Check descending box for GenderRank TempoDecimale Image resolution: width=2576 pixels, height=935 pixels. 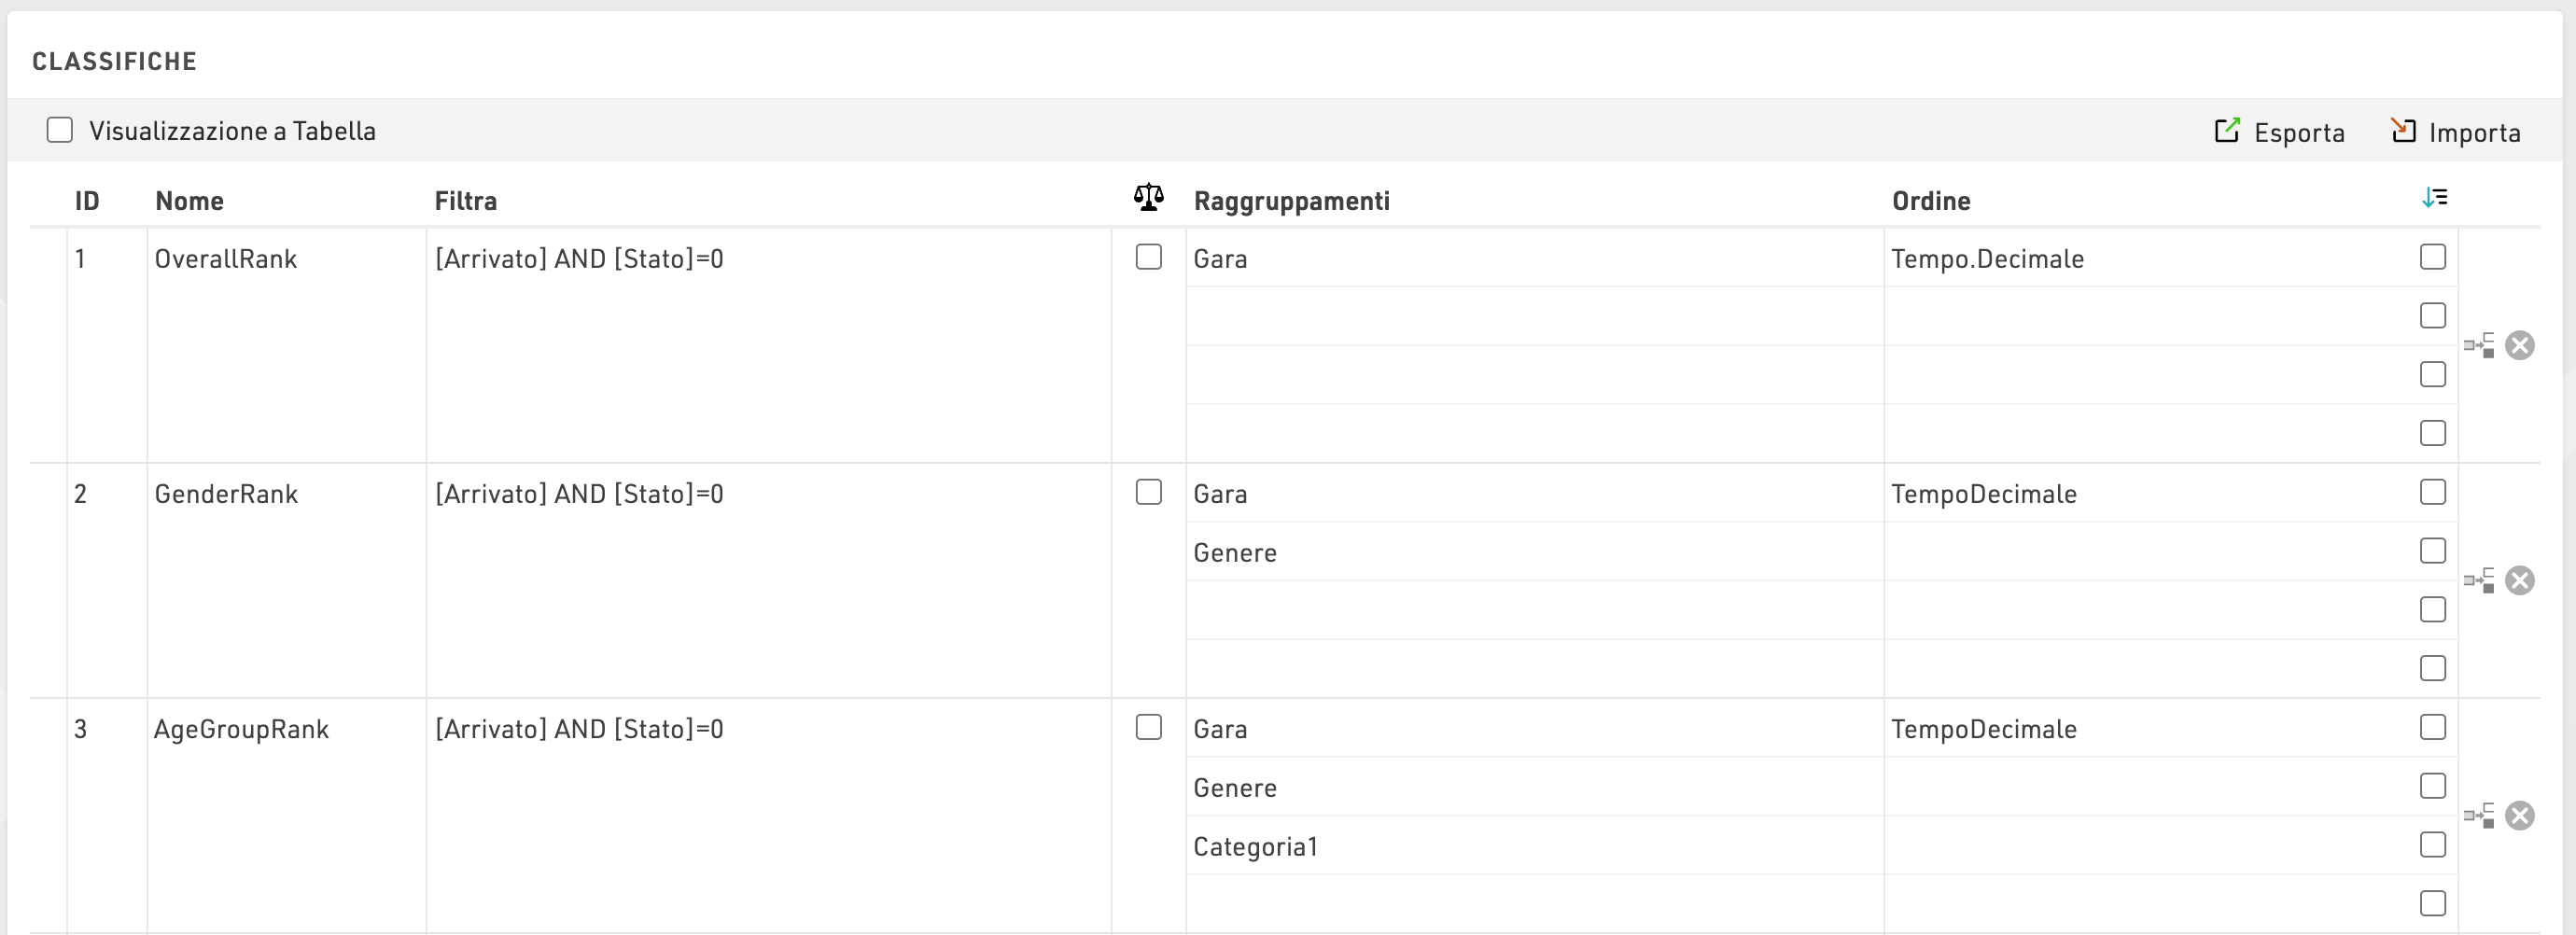pyautogui.click(x=2432, y=493)
